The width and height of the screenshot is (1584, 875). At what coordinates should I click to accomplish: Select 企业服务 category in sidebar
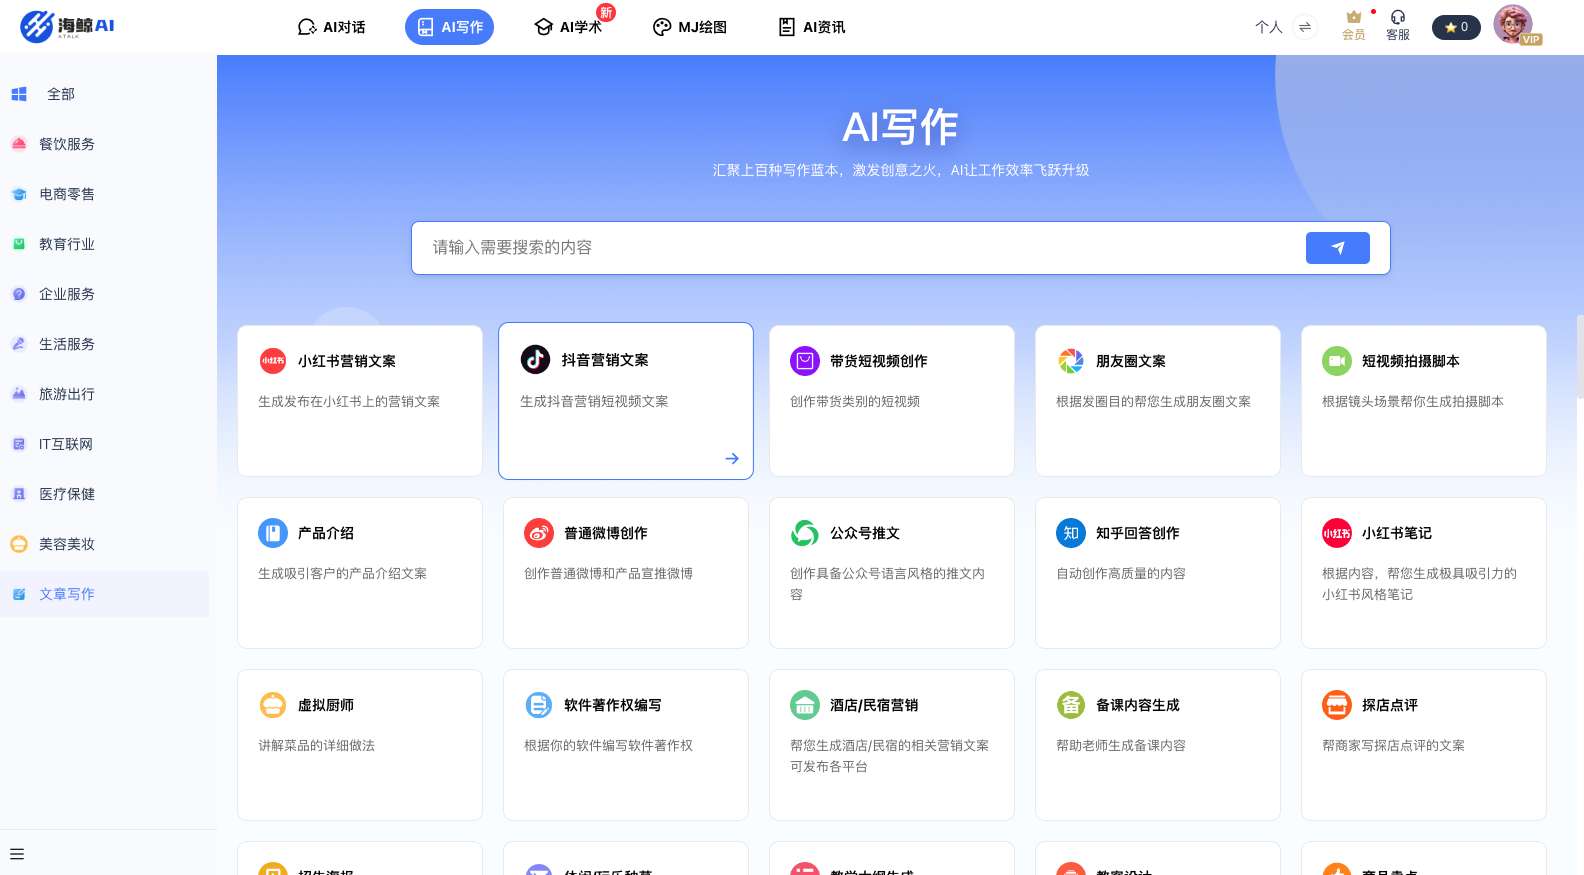[x=104, y=294]
